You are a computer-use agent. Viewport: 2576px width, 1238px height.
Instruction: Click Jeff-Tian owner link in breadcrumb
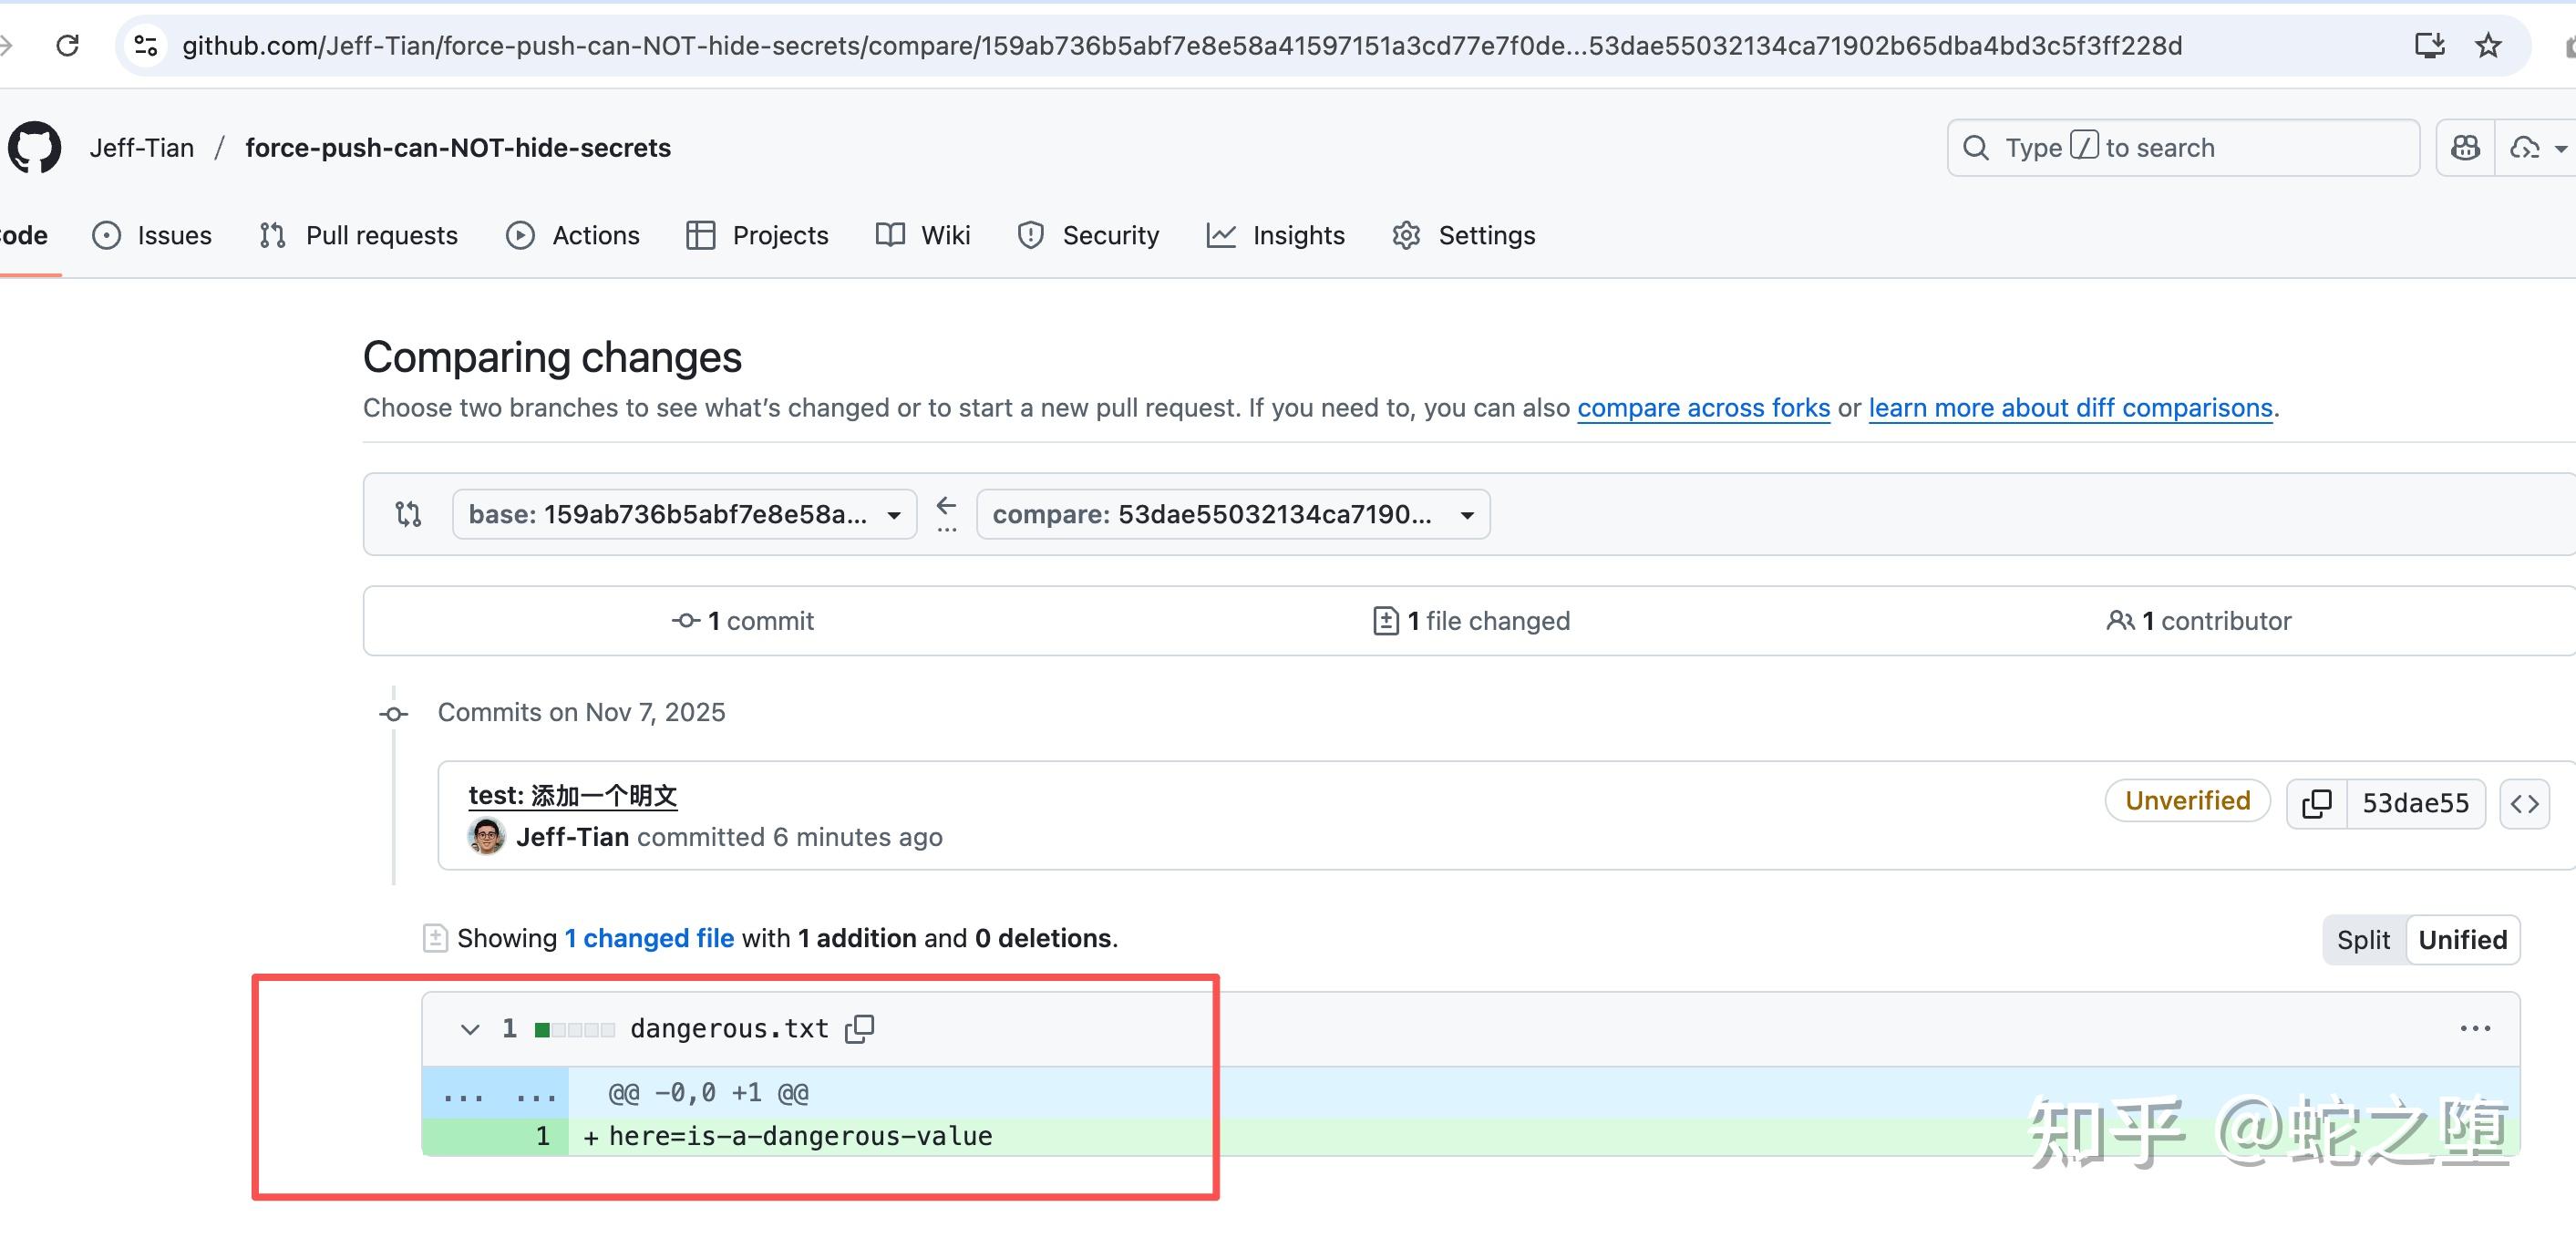coord(142,148)
